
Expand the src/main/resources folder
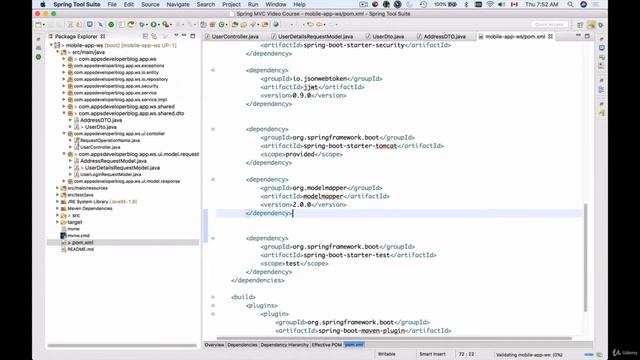[58, 188]
